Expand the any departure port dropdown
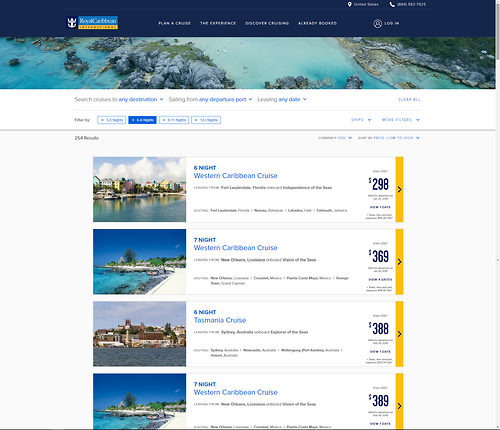The height and width of the screenshot is (430, 500). pyautogui.click(x=226, y=99)
